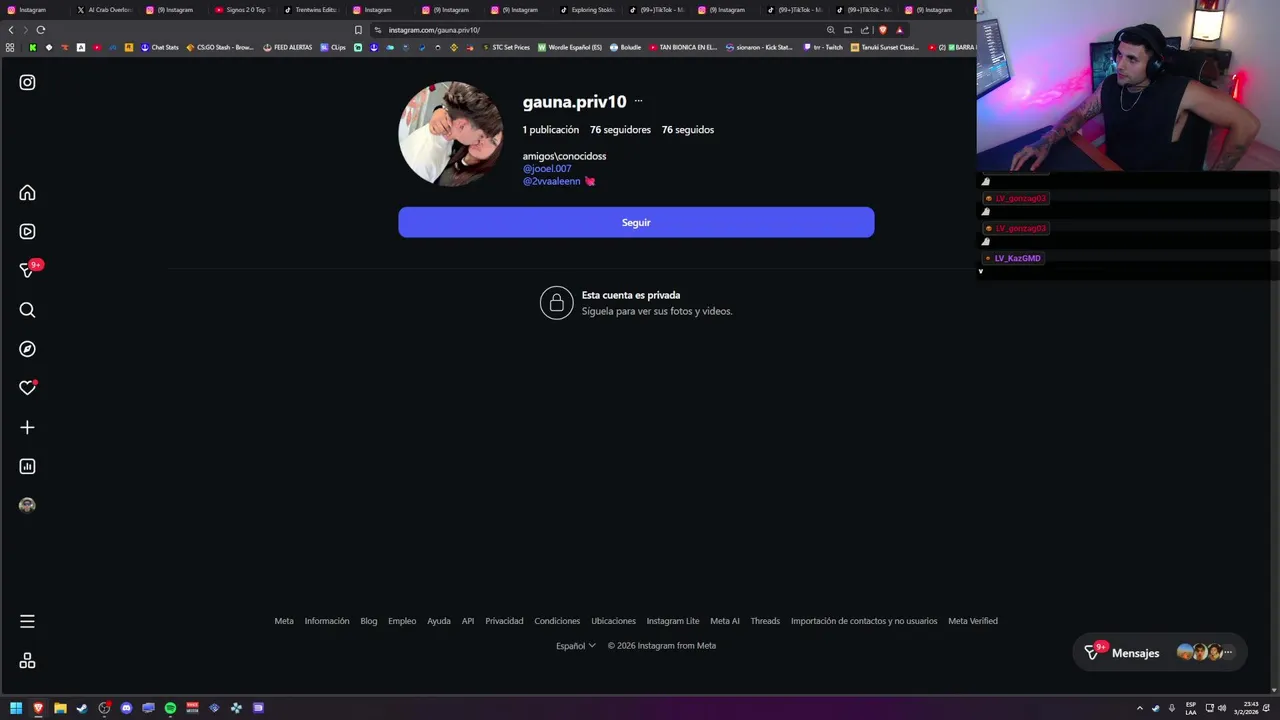Image resolution: width=1280 pixels, height=720 pixels.
Task: Open the Español language dropdown
Action: tap(576, 646)
